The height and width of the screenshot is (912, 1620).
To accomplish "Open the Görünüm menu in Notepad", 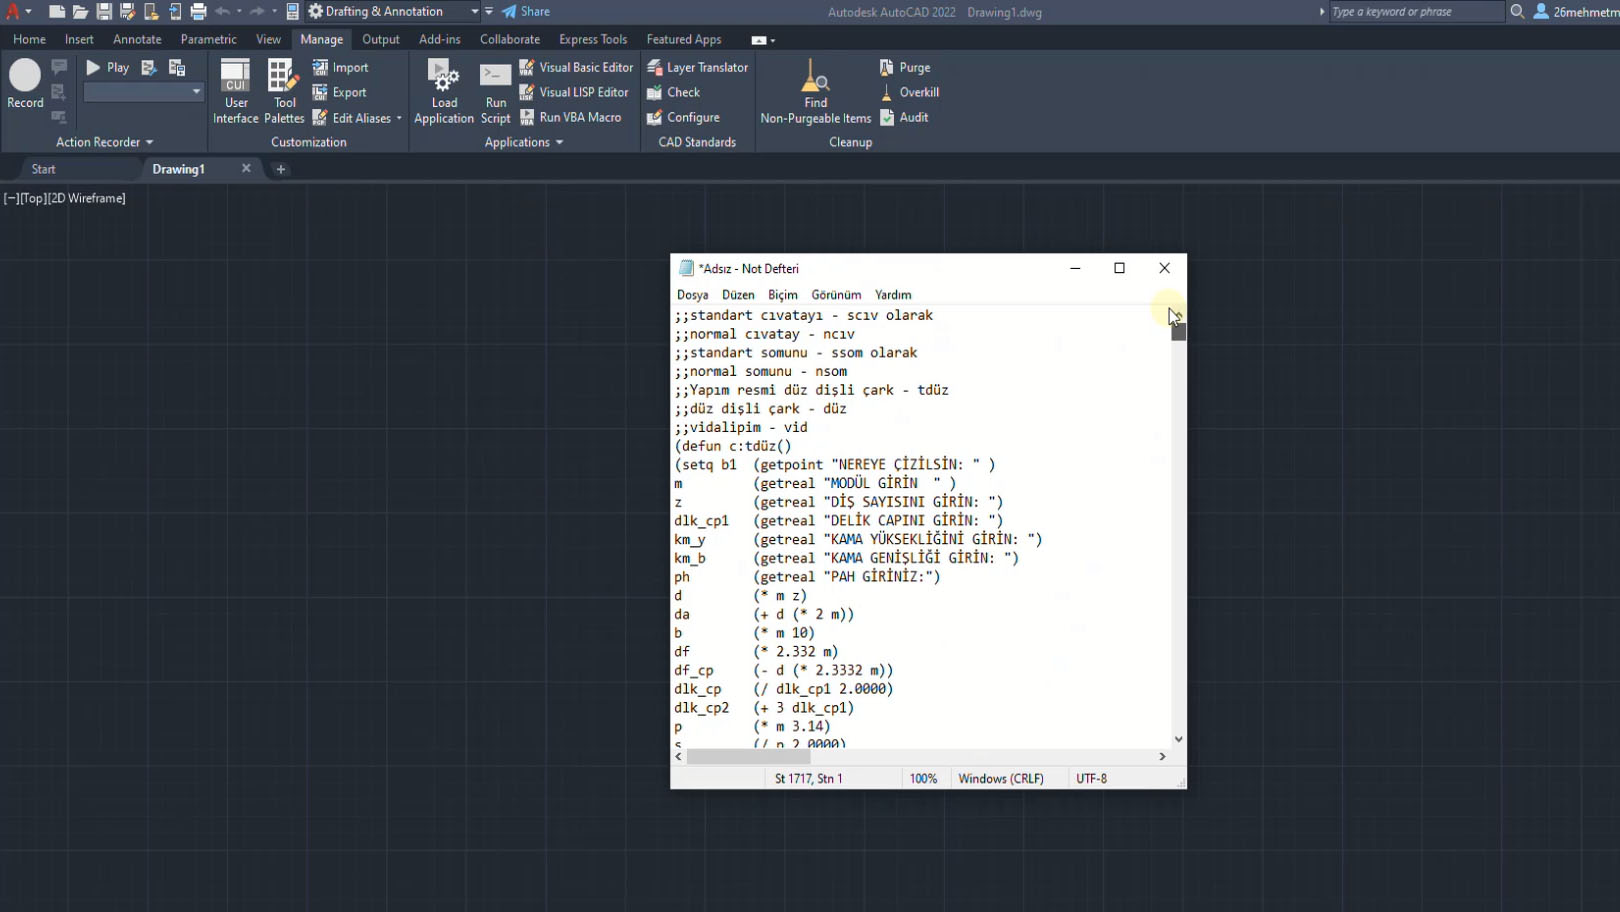I will coord(836,294).
